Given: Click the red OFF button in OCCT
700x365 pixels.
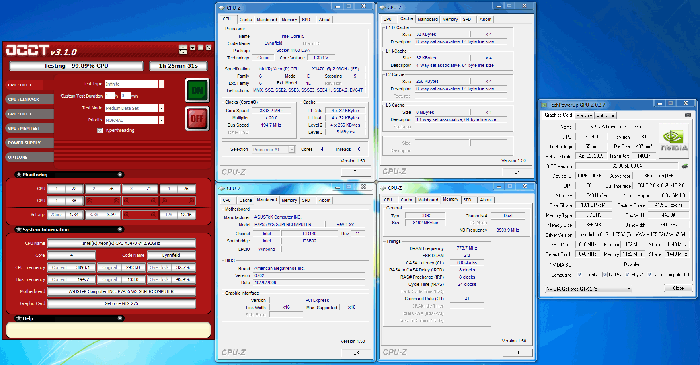Looking at the screenshot, I should [197, 119].
